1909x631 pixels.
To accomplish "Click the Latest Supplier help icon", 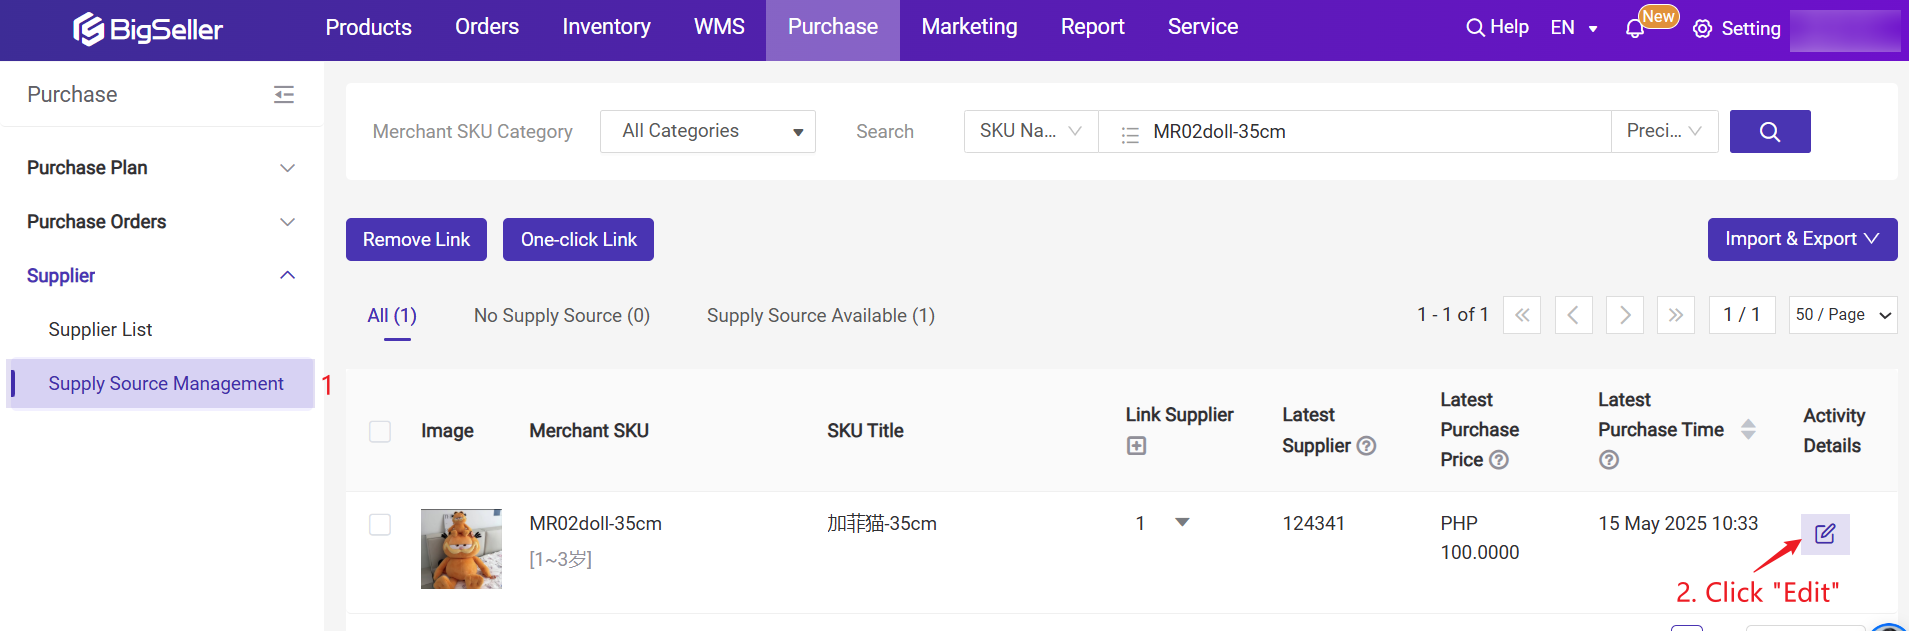I will point(1366,446).
